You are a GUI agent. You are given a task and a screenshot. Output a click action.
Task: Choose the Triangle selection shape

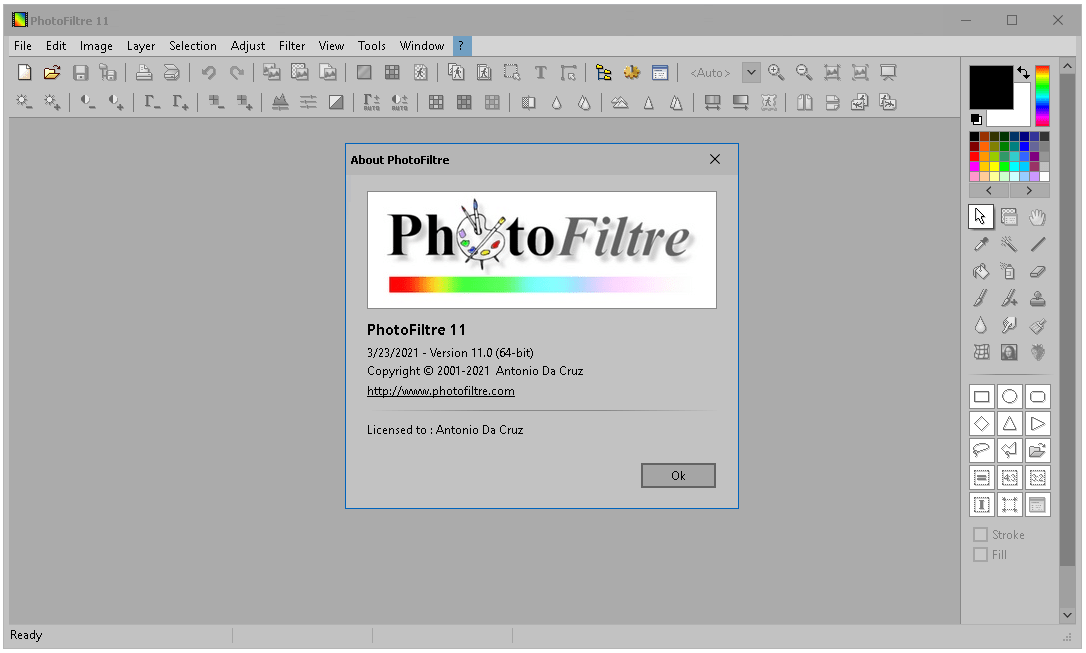1010,424
